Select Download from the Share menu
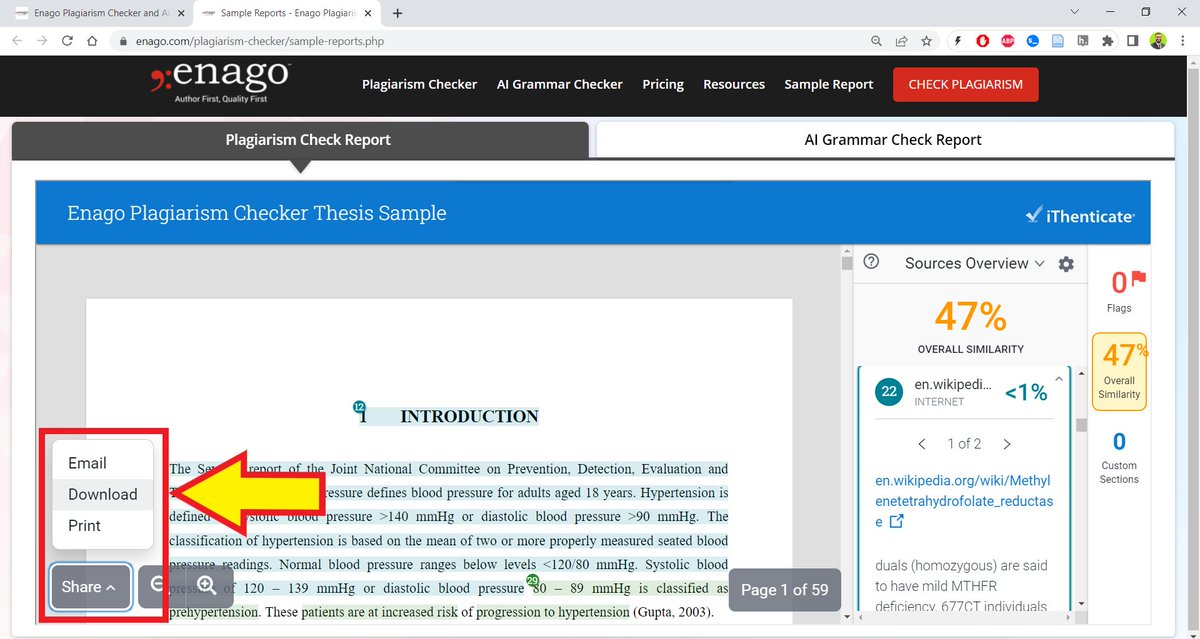Image resolution: width=1200 pixels, height=639 pixels. (x=102, y=494)
